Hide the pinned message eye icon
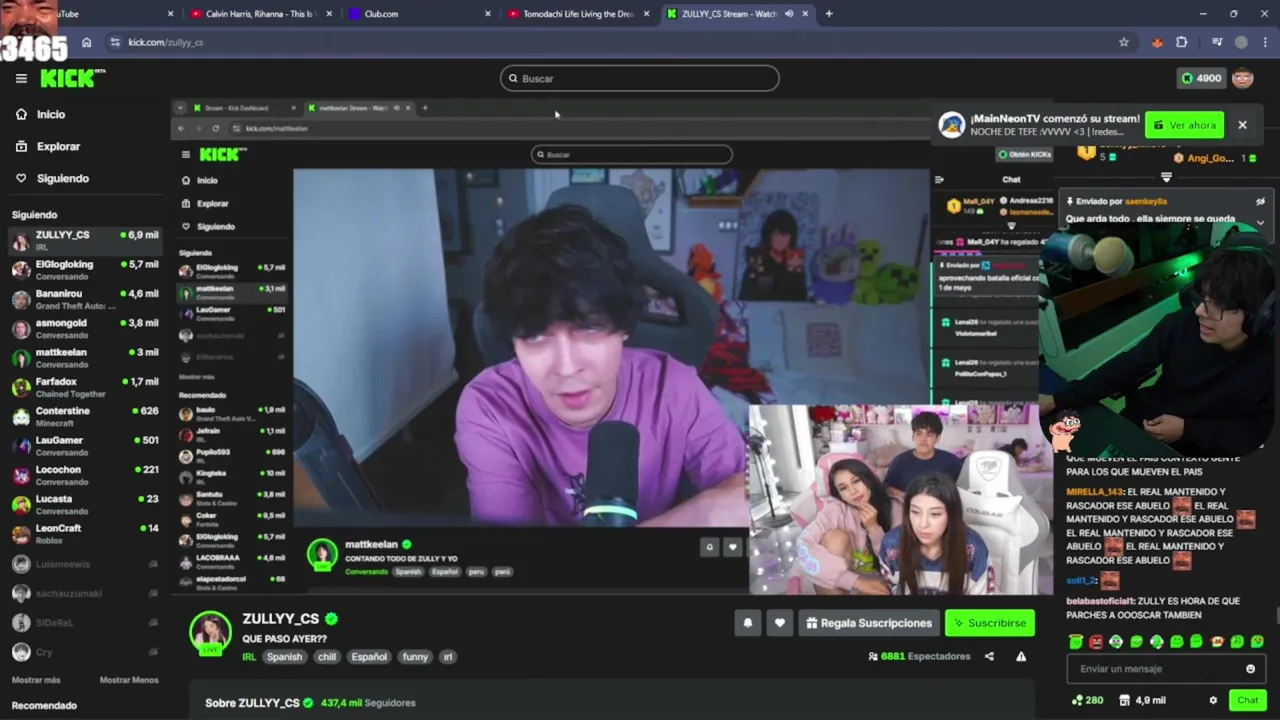 coord(1260,201)
